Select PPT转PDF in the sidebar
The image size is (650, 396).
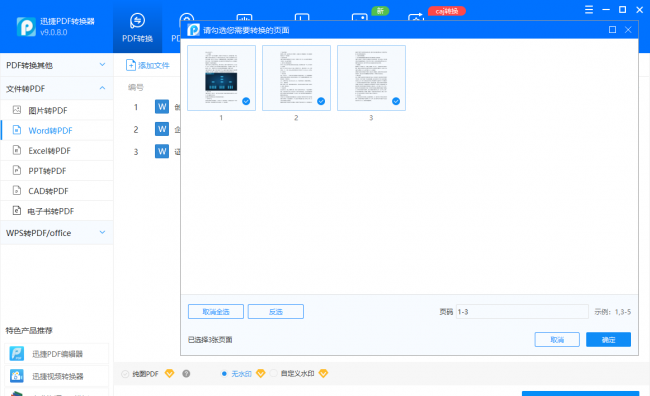coord(57,171)
